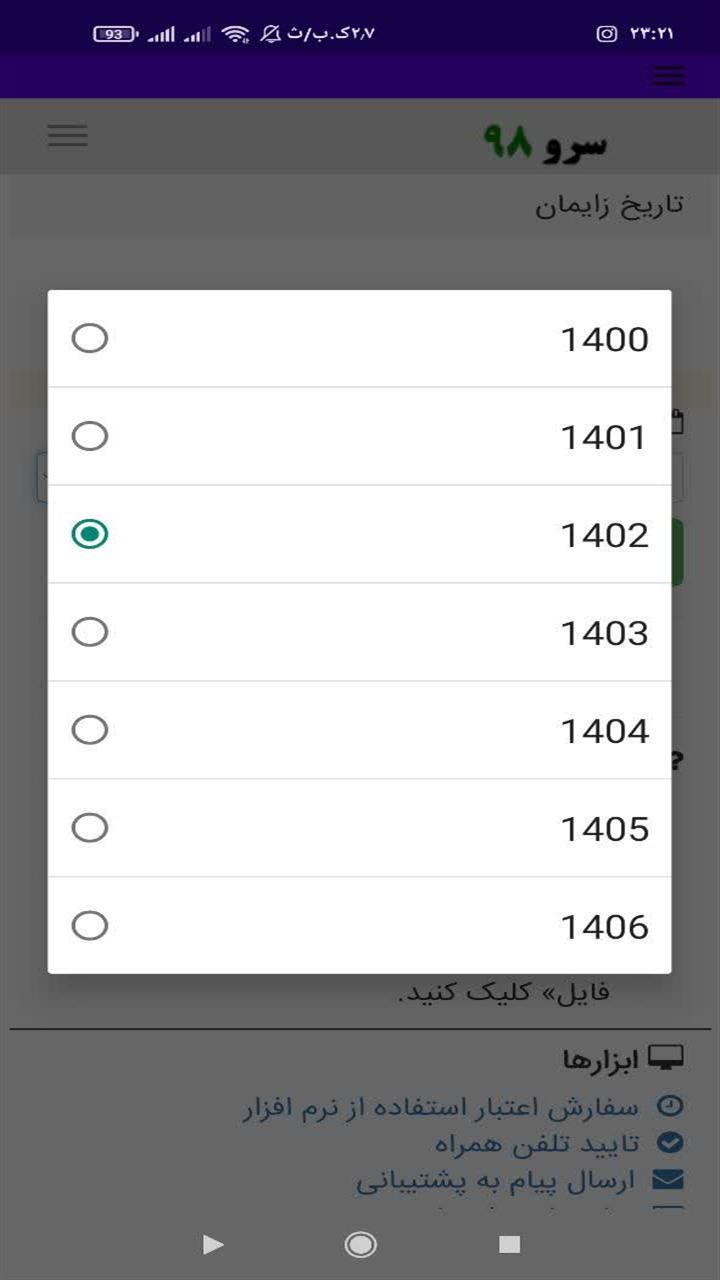Click the checkmark icon beside تایید تلفن همراه
The height and width of the screenshot is (1280, 720).
click(669, 1143)
